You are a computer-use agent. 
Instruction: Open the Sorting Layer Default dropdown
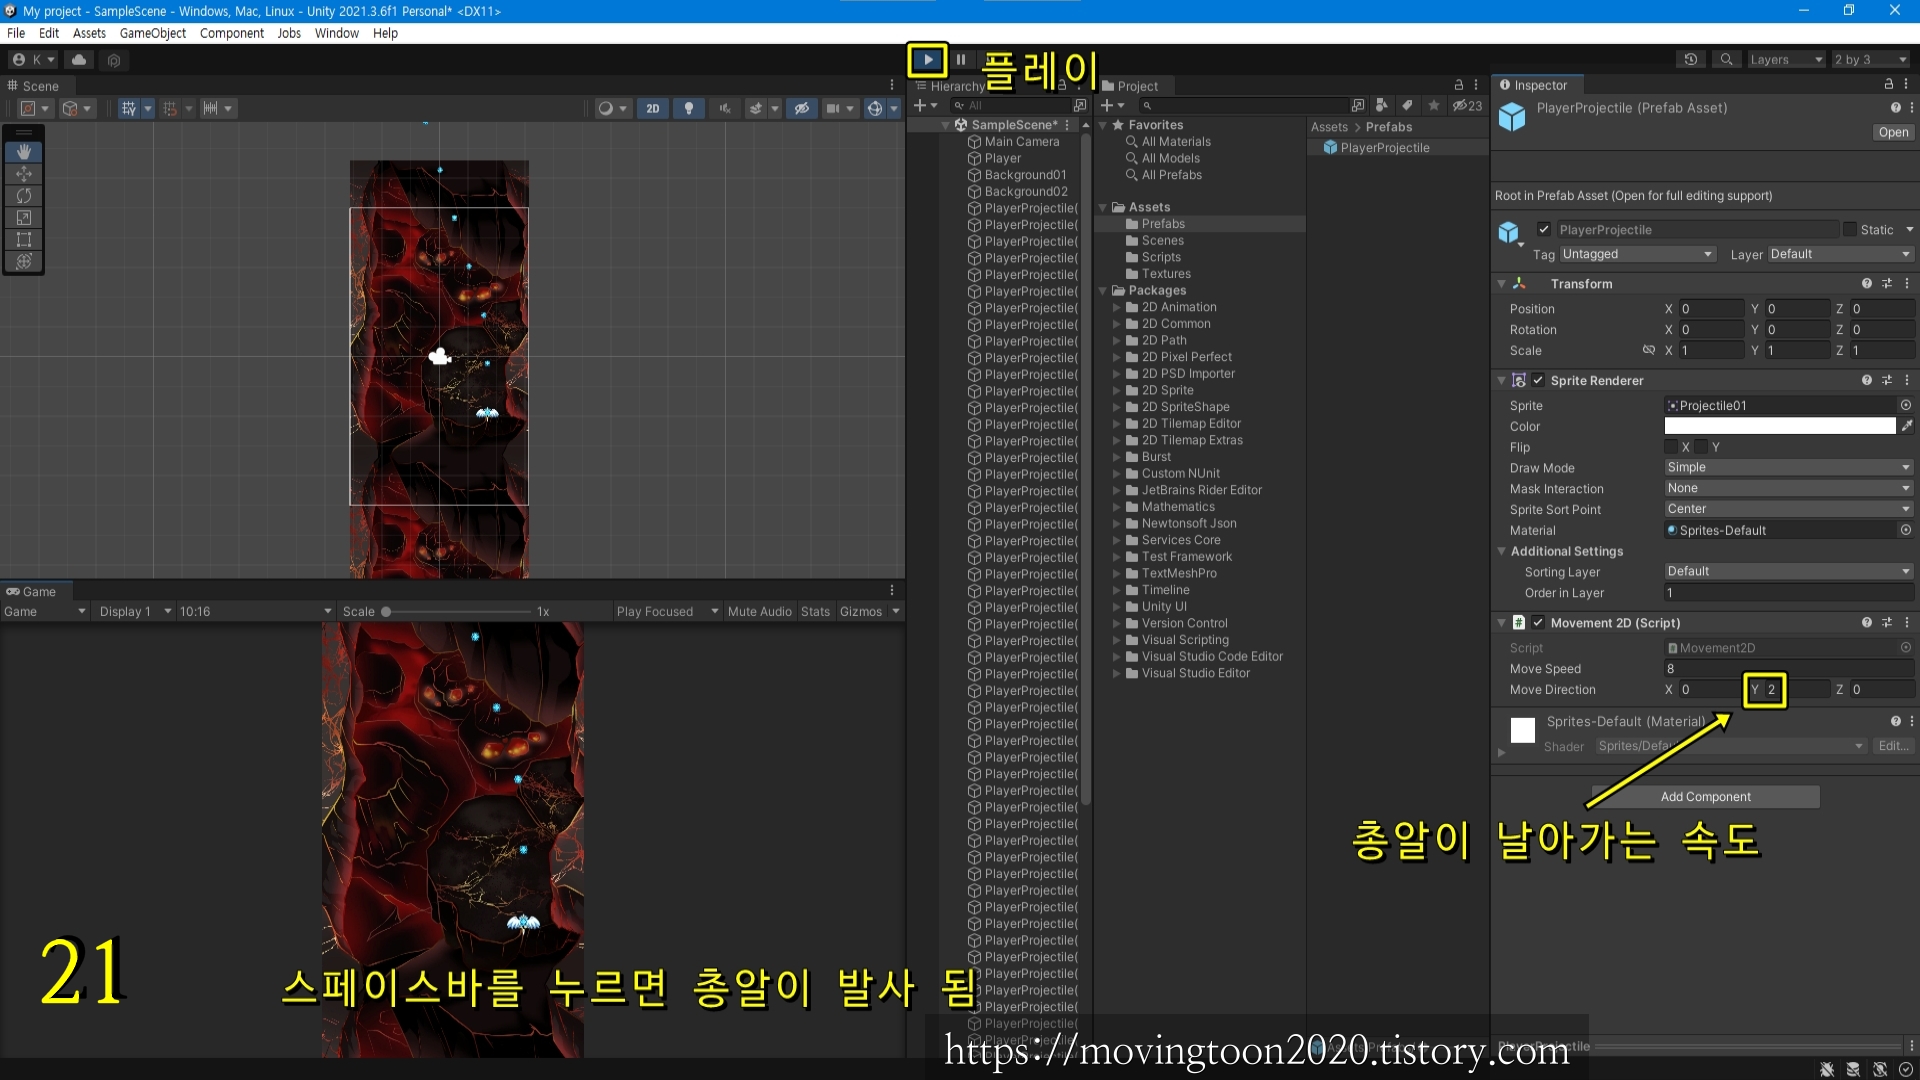coord(1789,572)
